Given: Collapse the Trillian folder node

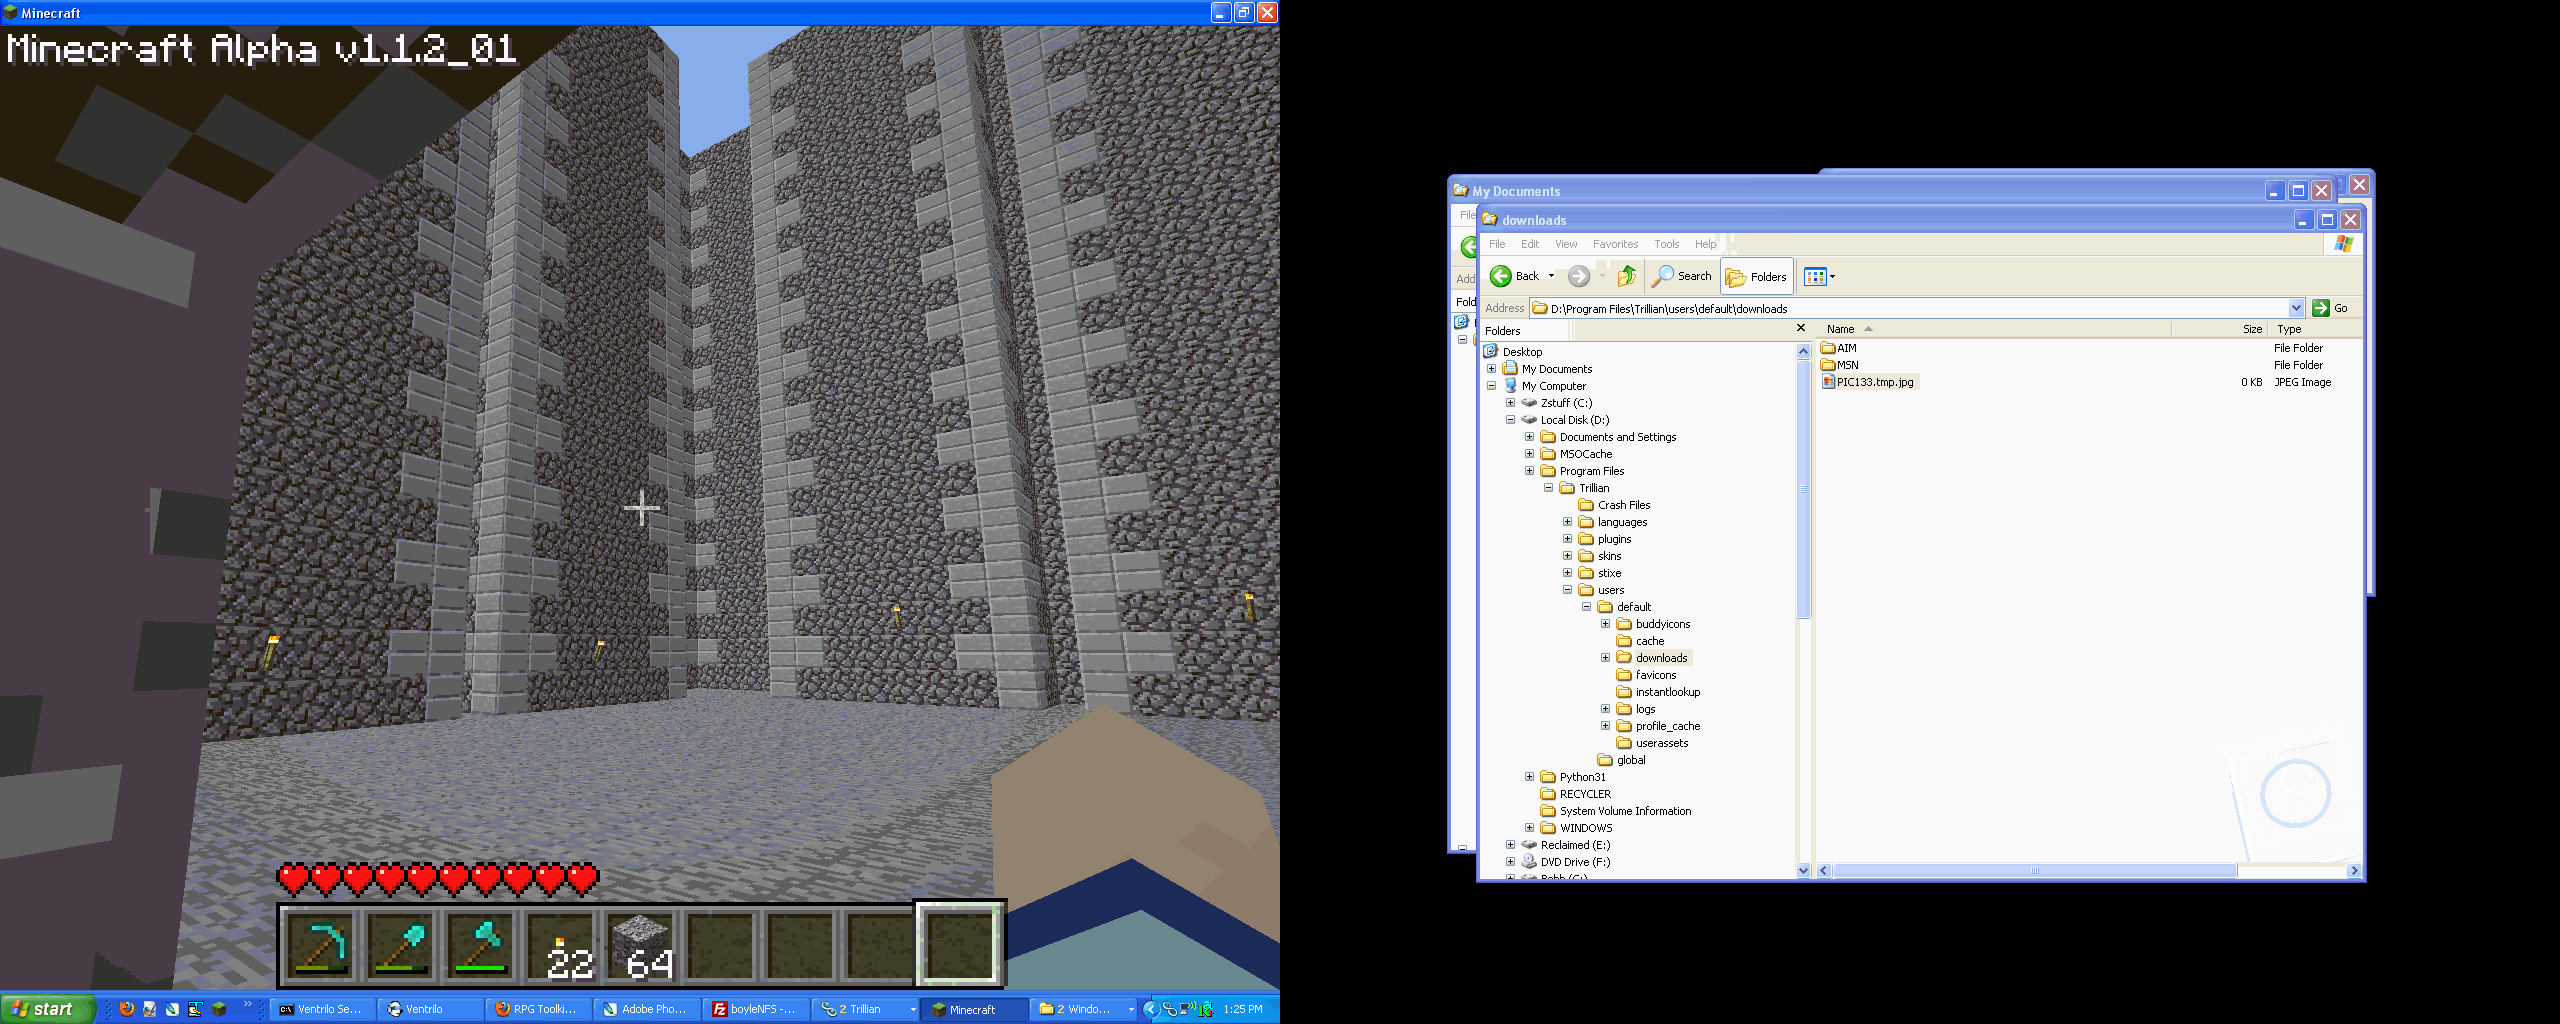Looking at the screenshot, I should click(x=1548, y=488).
